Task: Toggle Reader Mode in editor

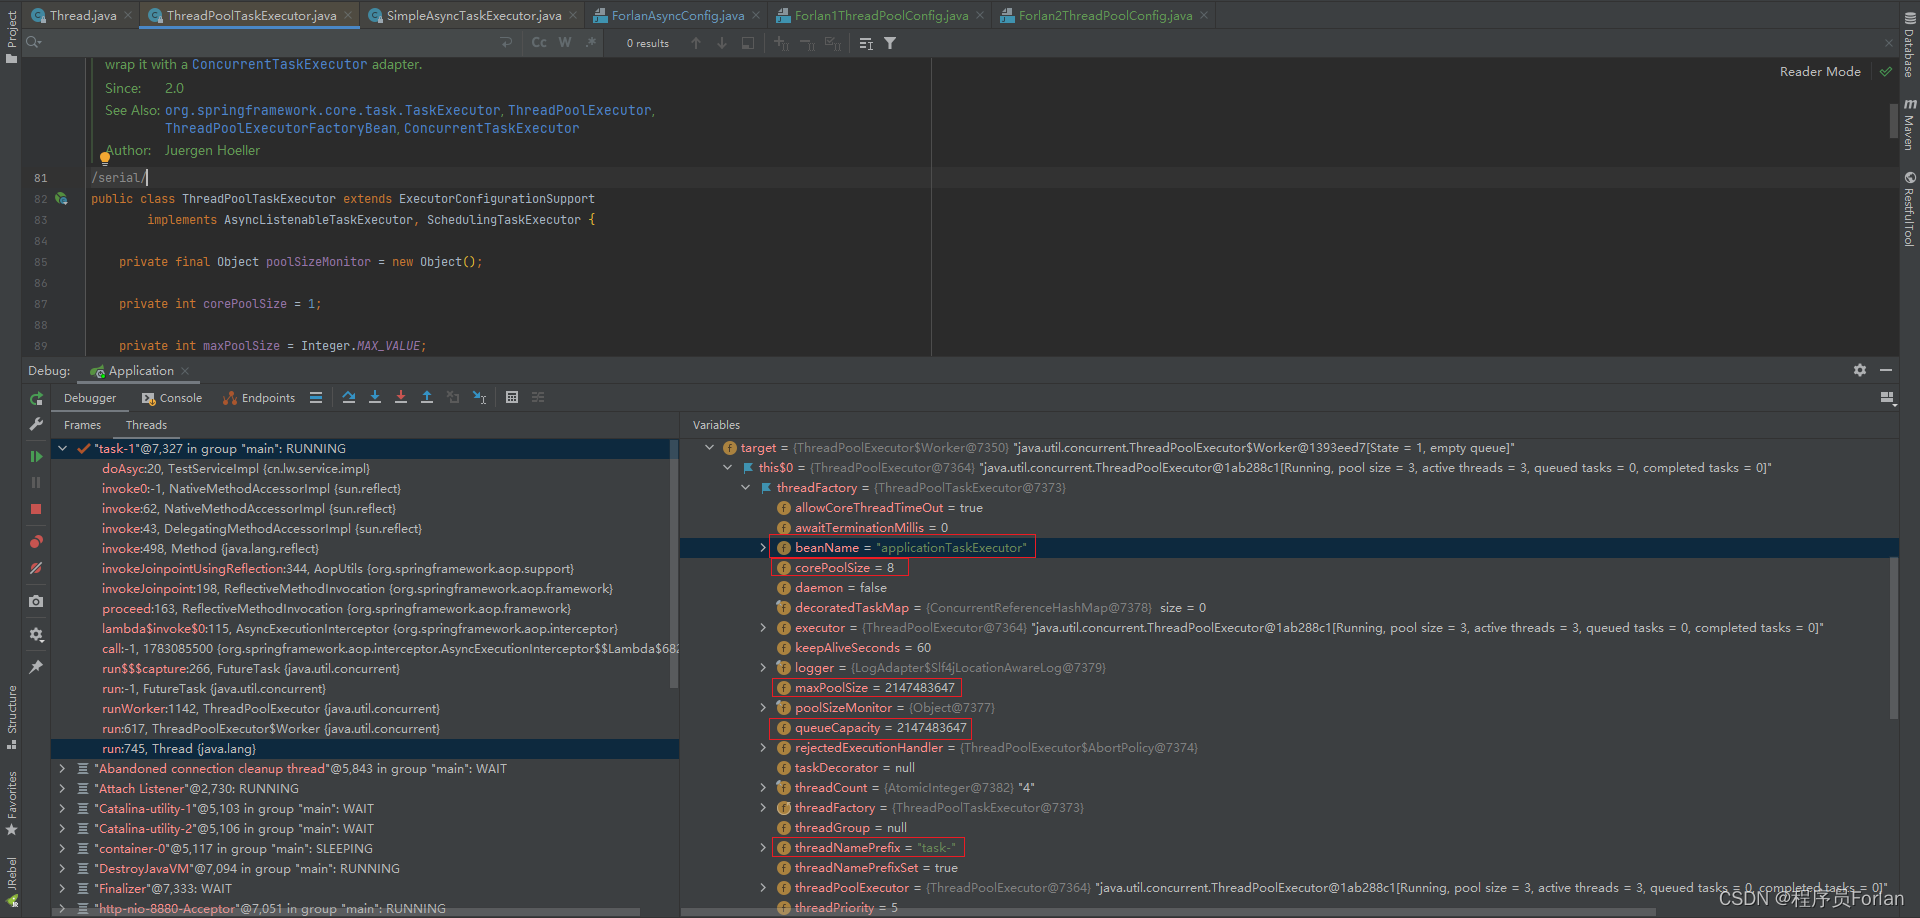Action: pyautogui.click(x=1820, y=72)
